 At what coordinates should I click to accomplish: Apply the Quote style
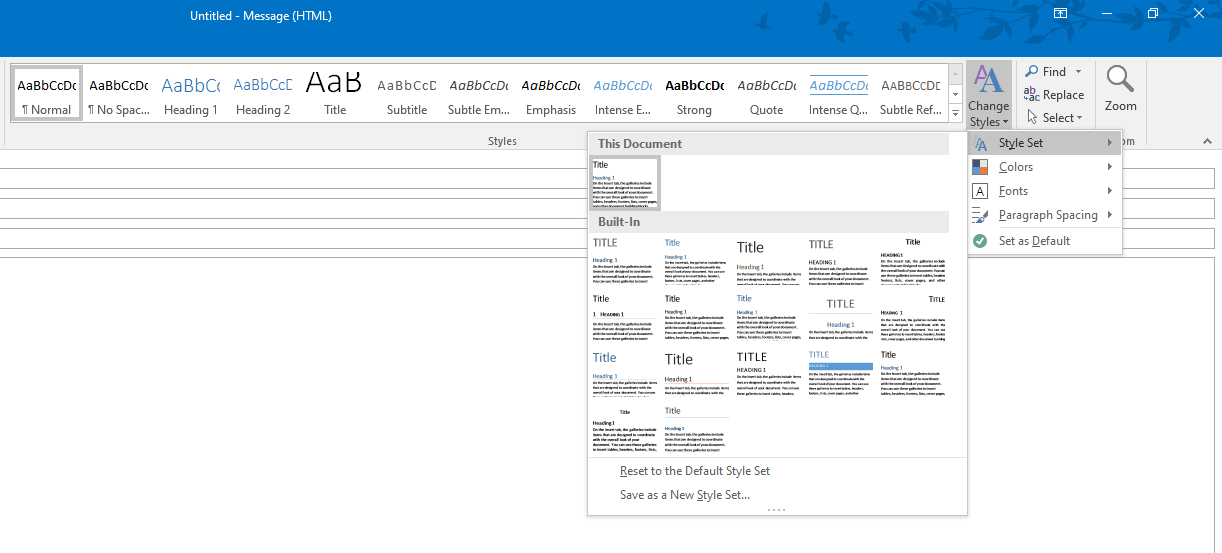tap(767, 94)
